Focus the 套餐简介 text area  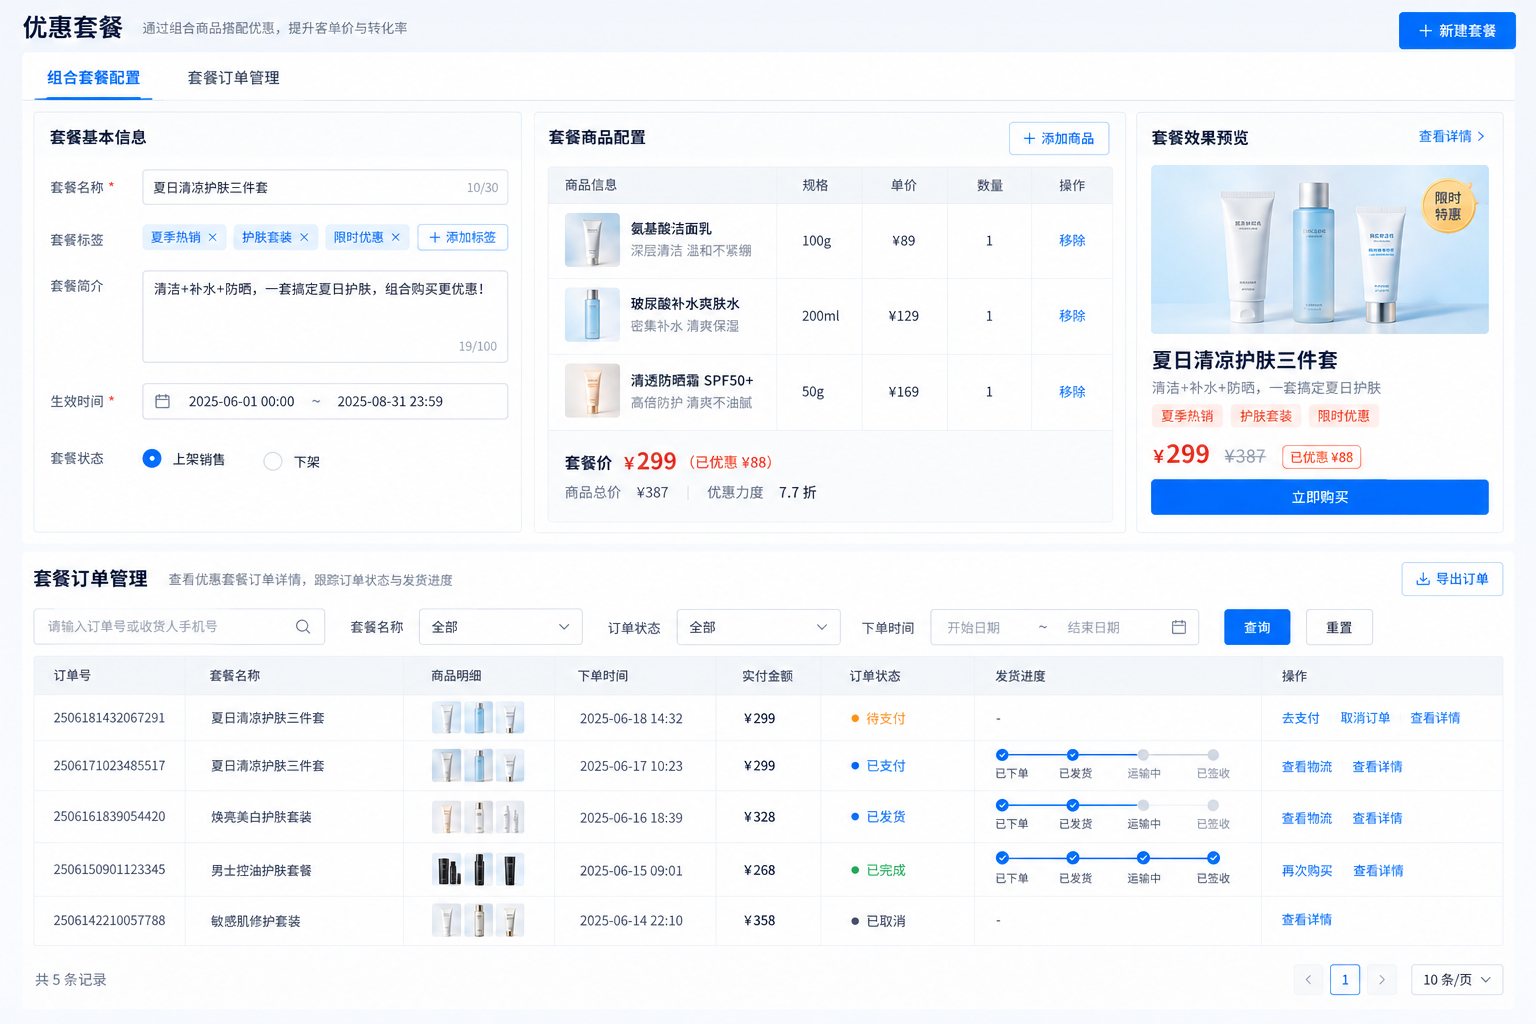[x=325, y=316]
